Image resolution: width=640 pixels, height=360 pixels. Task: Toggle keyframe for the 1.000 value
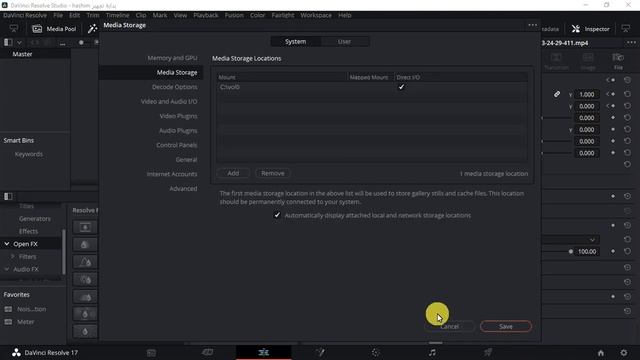pyautogui.click(x=613, y=94)
